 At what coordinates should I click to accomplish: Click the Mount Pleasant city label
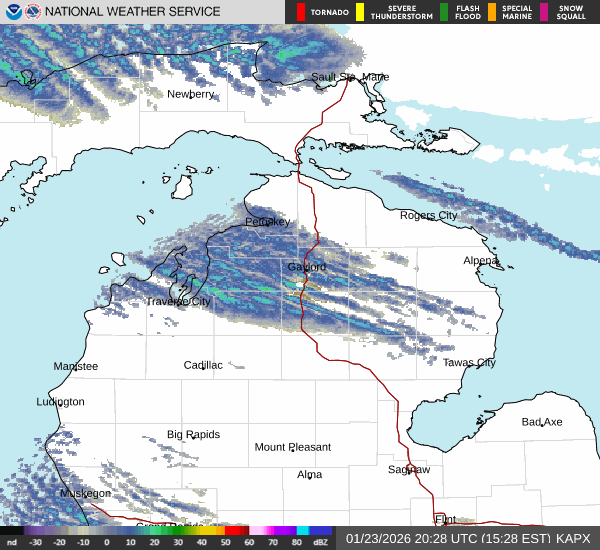[x=292, y=447]
